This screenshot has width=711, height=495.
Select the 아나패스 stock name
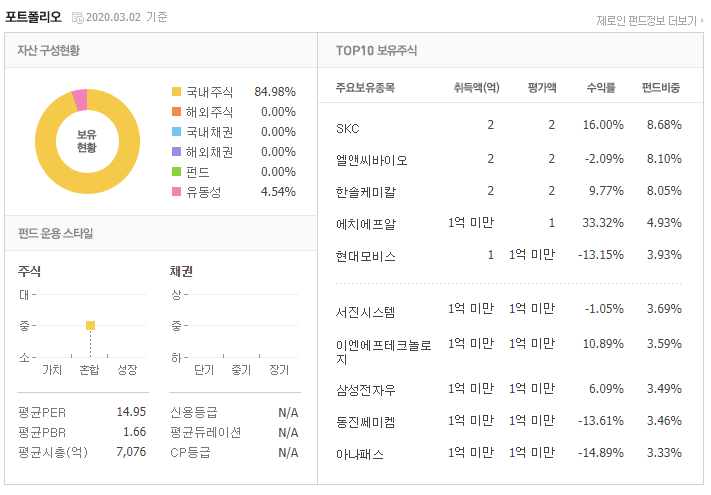[x=360, y=454]
